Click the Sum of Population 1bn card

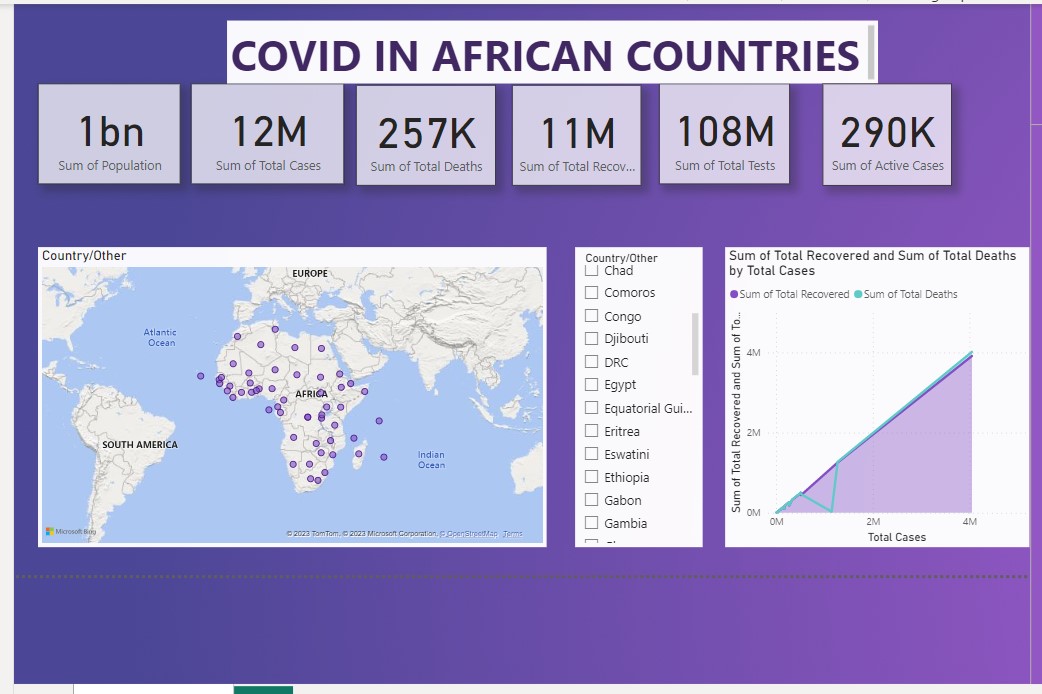[109, 134]
